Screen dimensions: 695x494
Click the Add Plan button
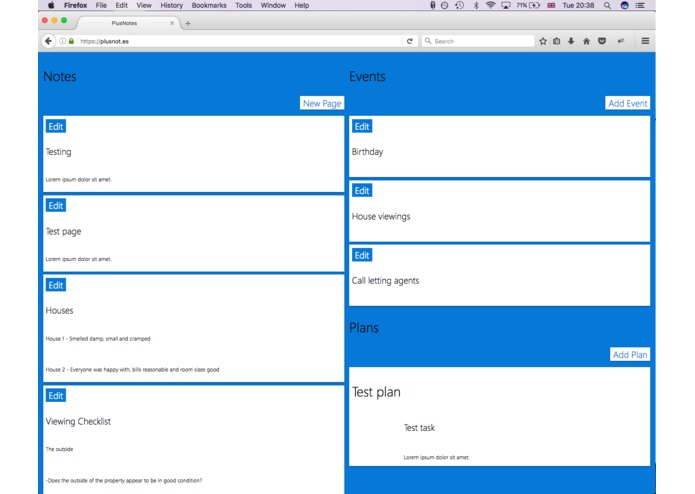(630, 354)
